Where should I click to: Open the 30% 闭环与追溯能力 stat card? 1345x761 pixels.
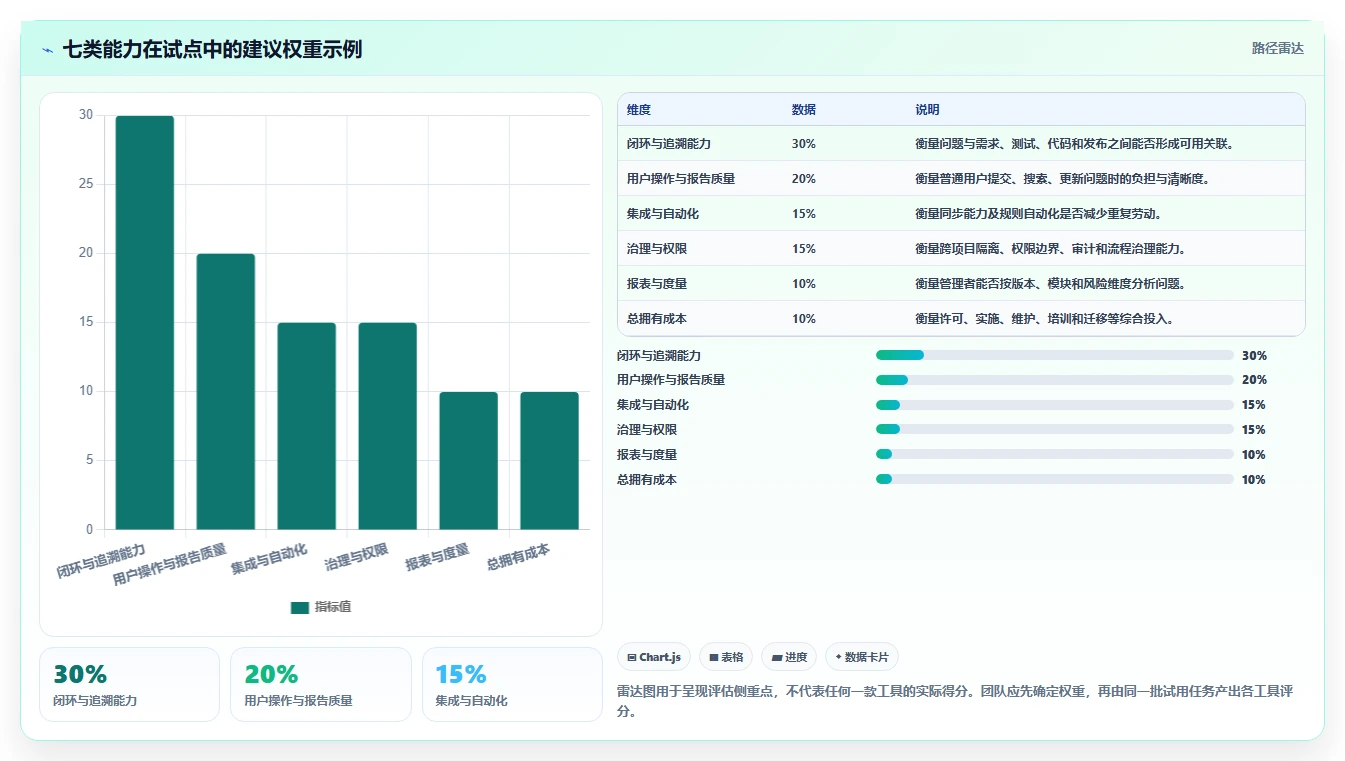coord(129,684)
